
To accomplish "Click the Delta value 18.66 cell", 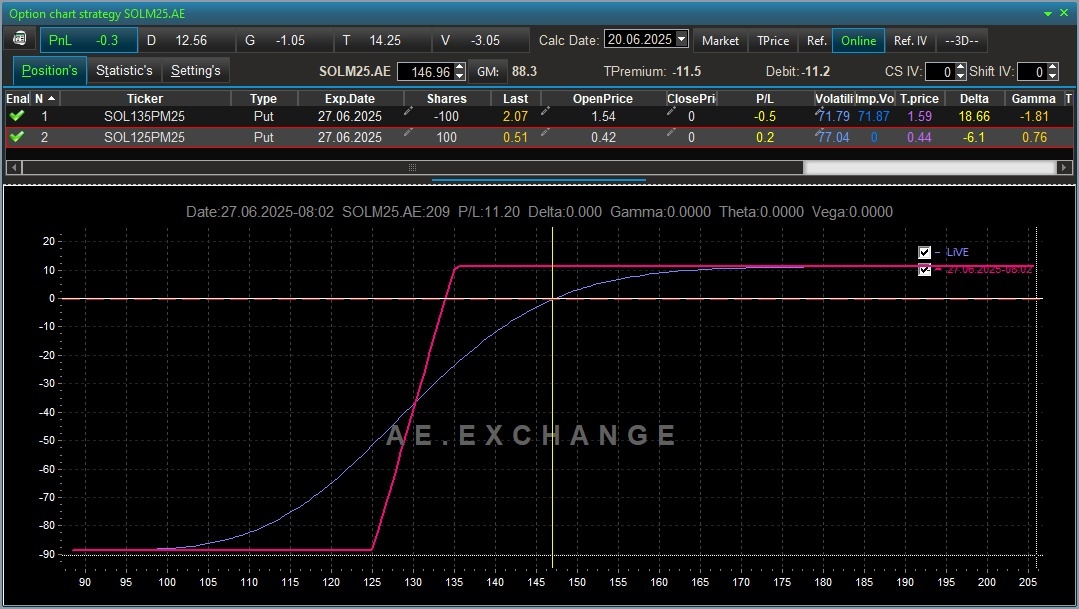I will [974, 116].
